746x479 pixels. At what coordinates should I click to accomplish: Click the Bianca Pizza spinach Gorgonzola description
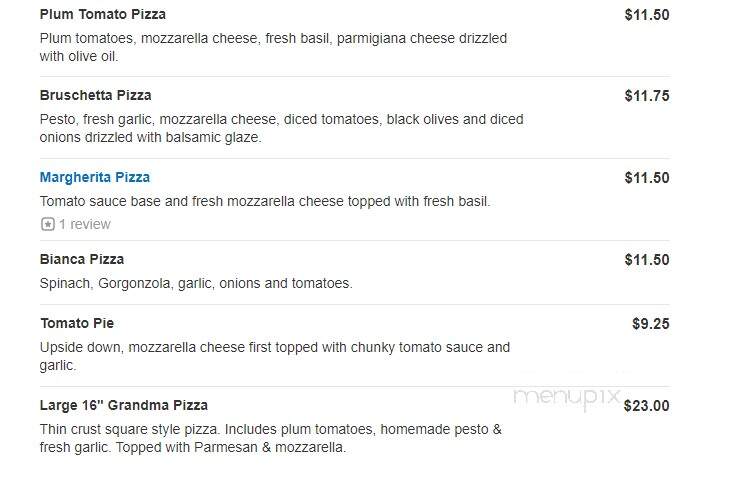(x=196, y=283)
